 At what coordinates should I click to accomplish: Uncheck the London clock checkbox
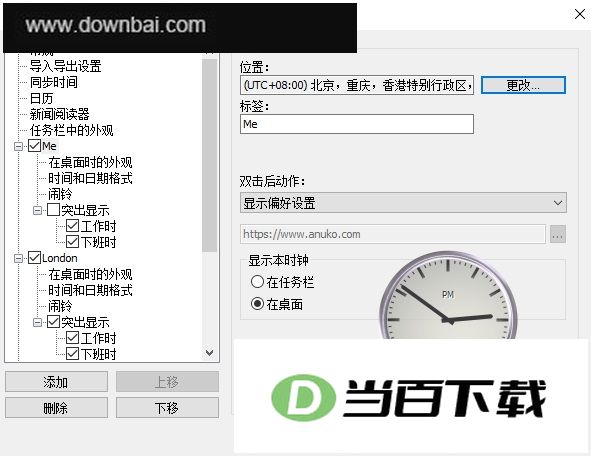[x=34, y=258]
